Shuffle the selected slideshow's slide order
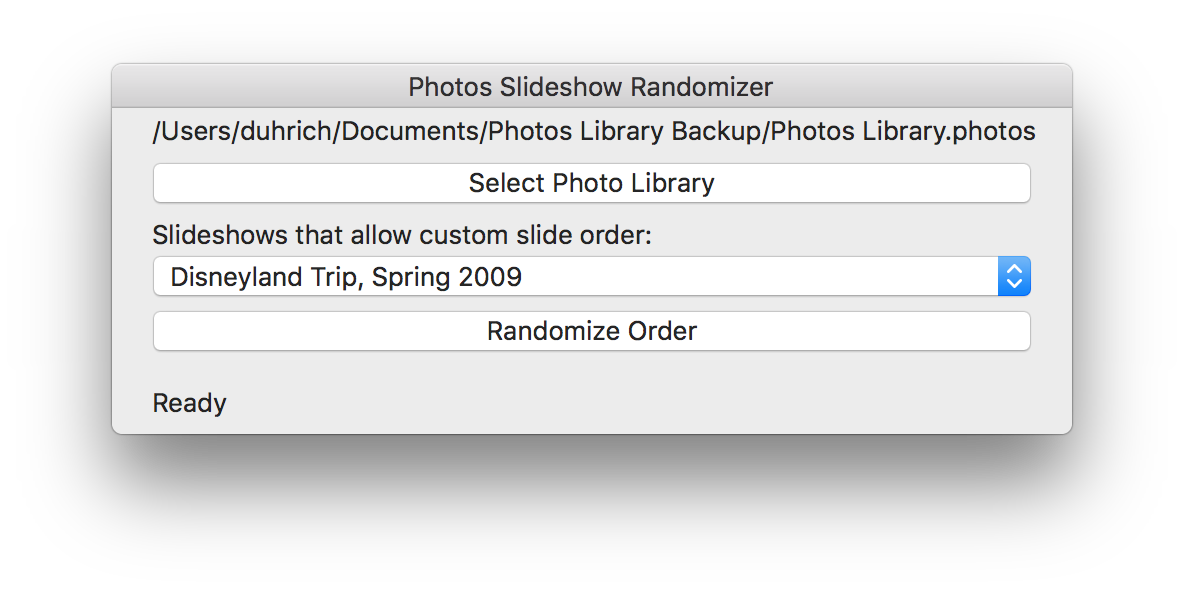Image resolution: width=1184 pixels, height=594 pixels. pyautogui.click(x=591, y=331)
